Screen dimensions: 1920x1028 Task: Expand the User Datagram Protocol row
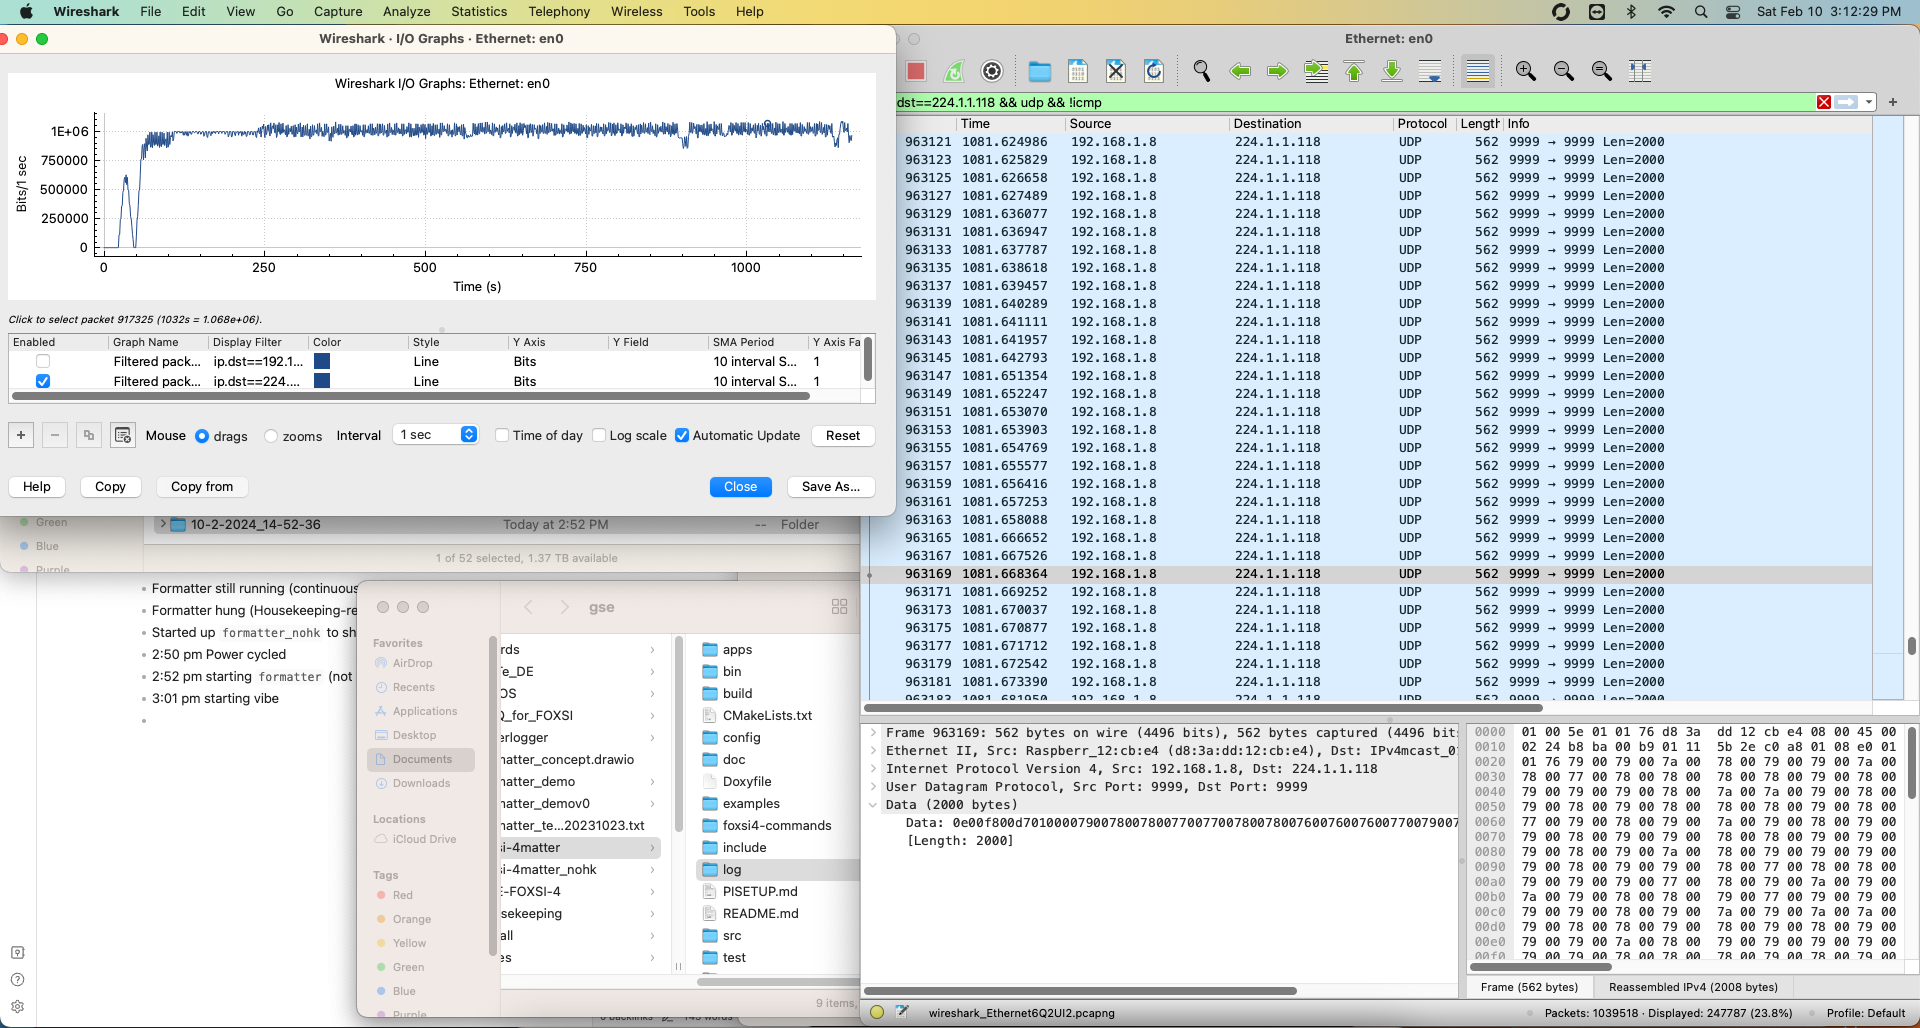tap(873, 787)
